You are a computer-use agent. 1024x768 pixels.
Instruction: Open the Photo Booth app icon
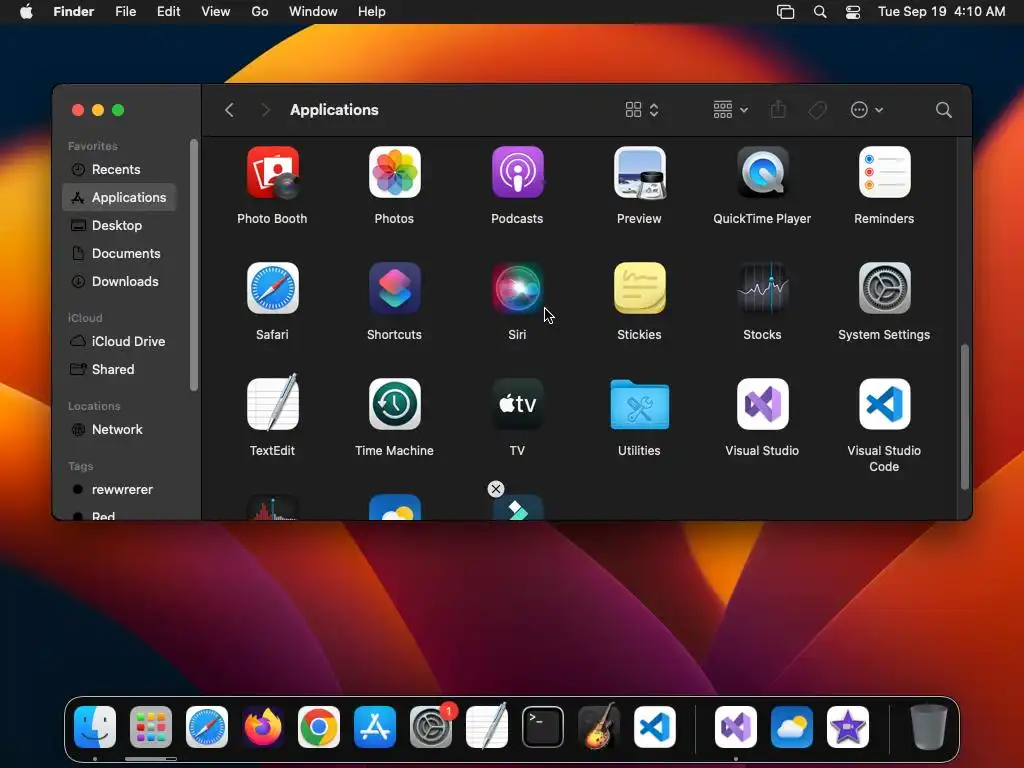tap(272, 172)
